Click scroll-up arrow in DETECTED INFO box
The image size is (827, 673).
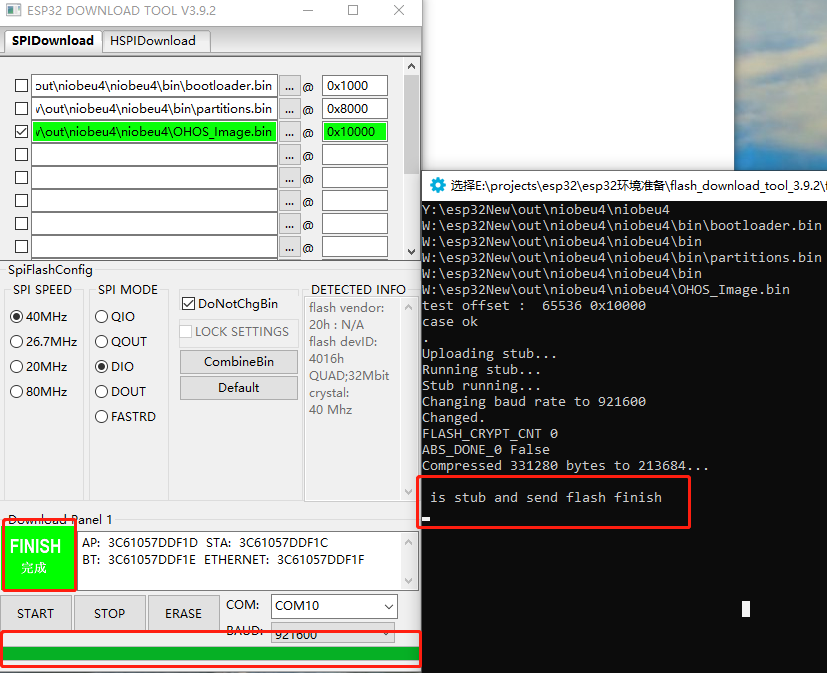tap(408, 307)
